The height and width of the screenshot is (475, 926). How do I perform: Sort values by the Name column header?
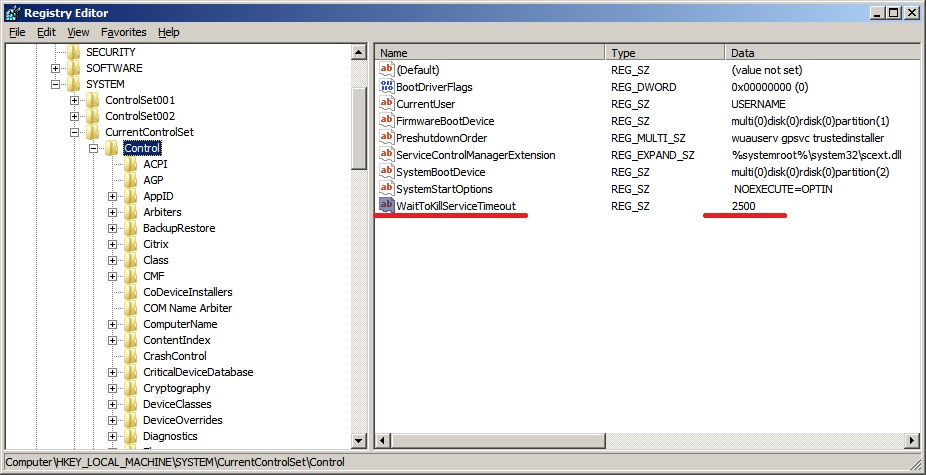tap(490, 53)
